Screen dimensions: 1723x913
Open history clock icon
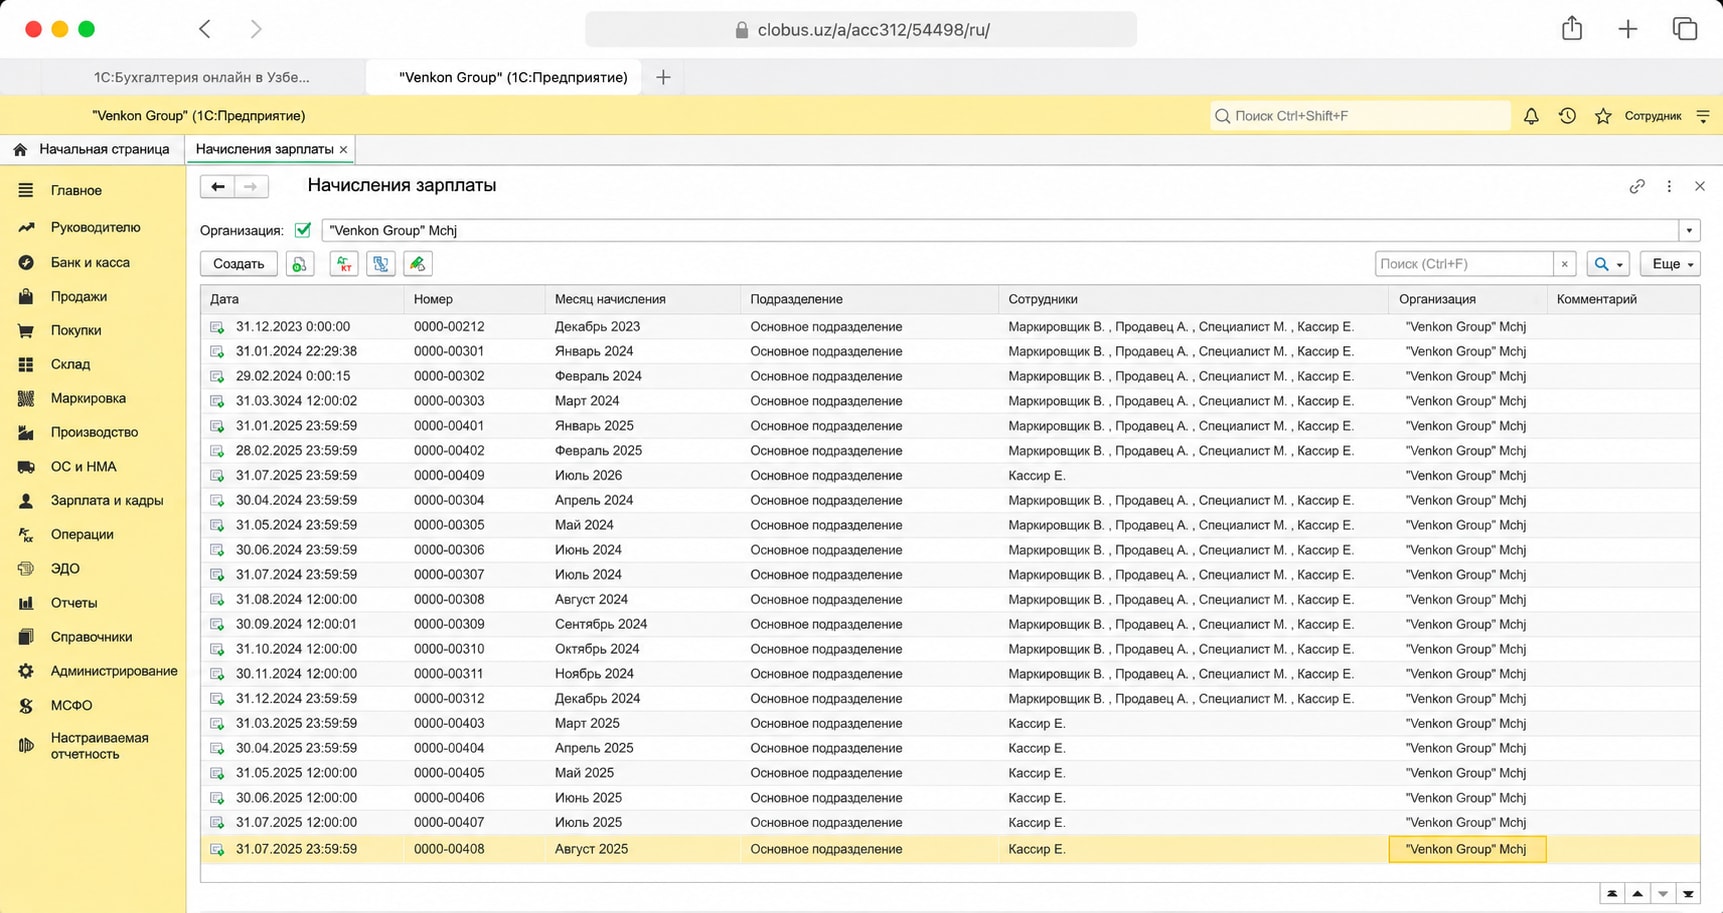pyautogui.click(x=1567, y=116)
